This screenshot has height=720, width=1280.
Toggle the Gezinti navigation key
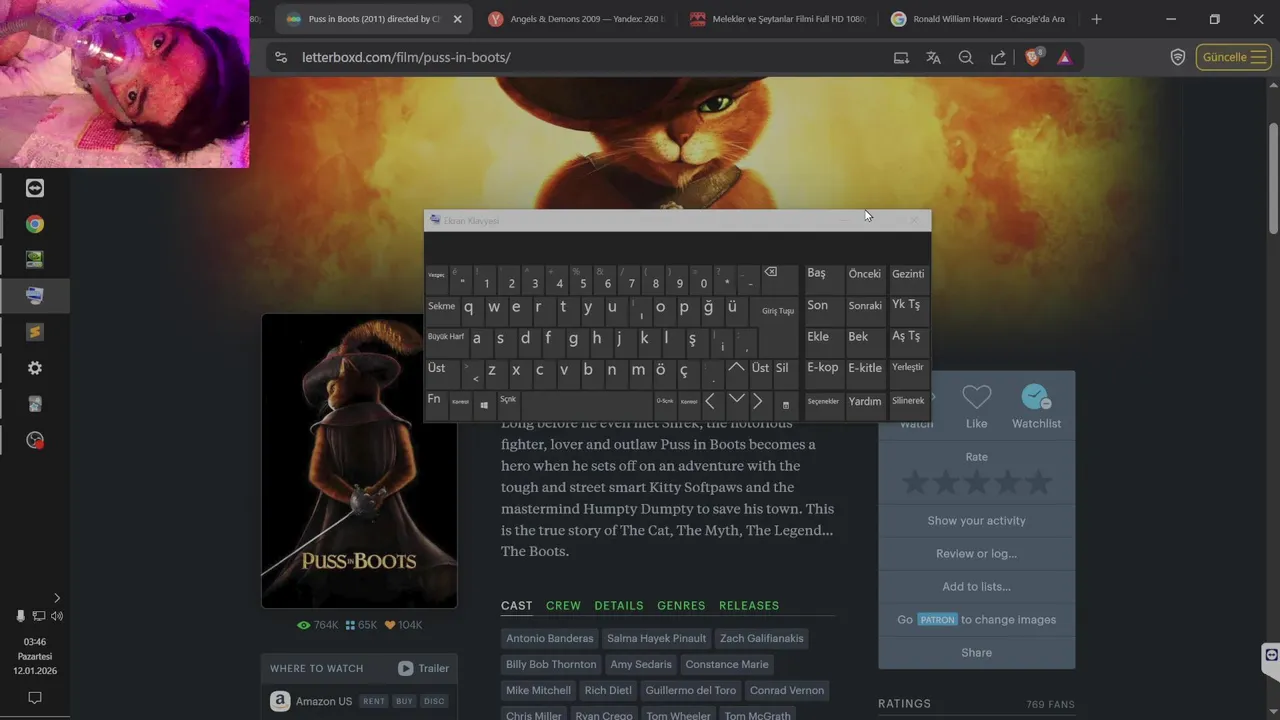[x=908, y=278]
